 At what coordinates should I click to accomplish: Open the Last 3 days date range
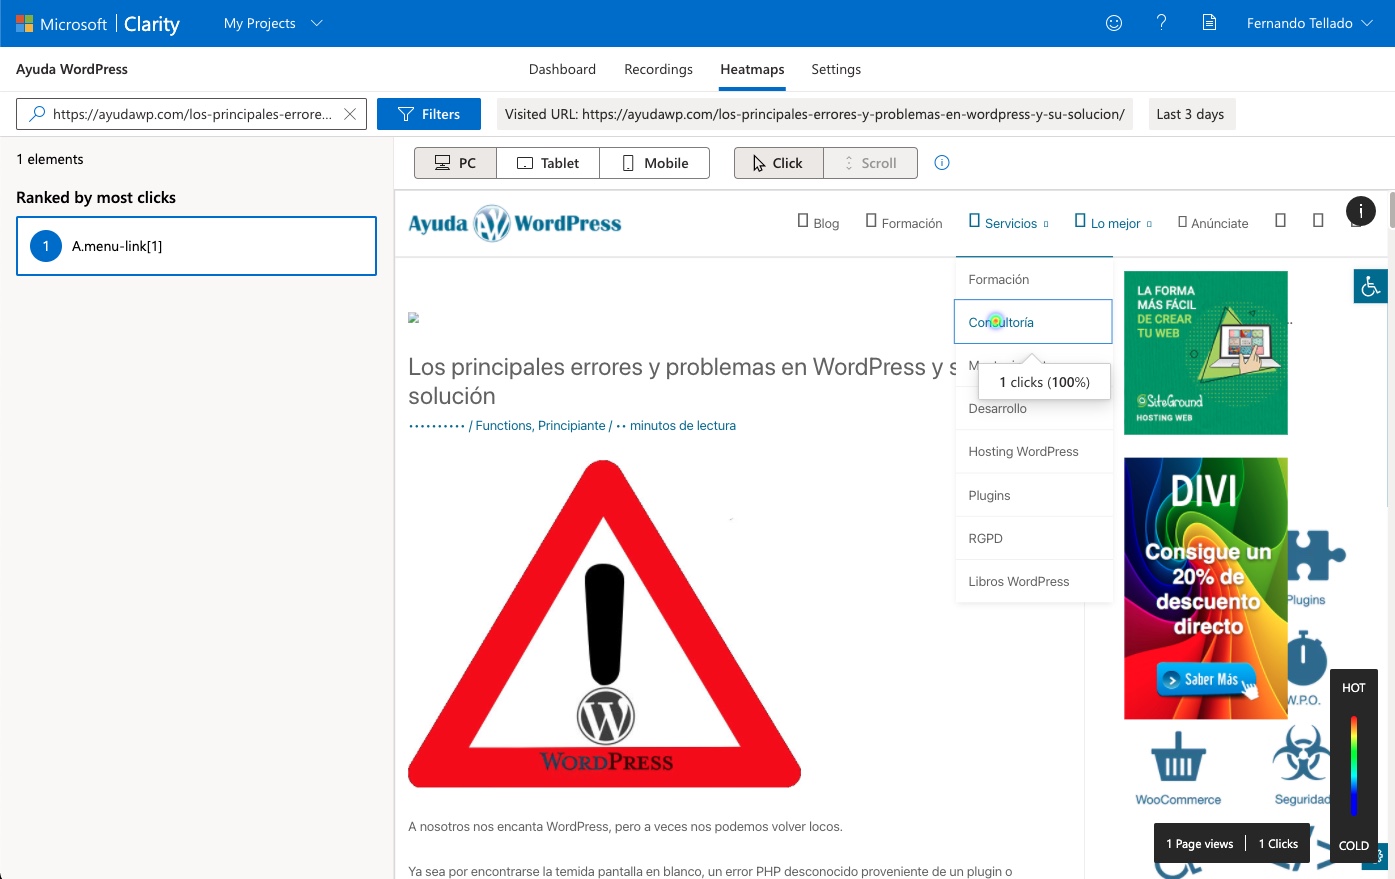point(1190,114)
